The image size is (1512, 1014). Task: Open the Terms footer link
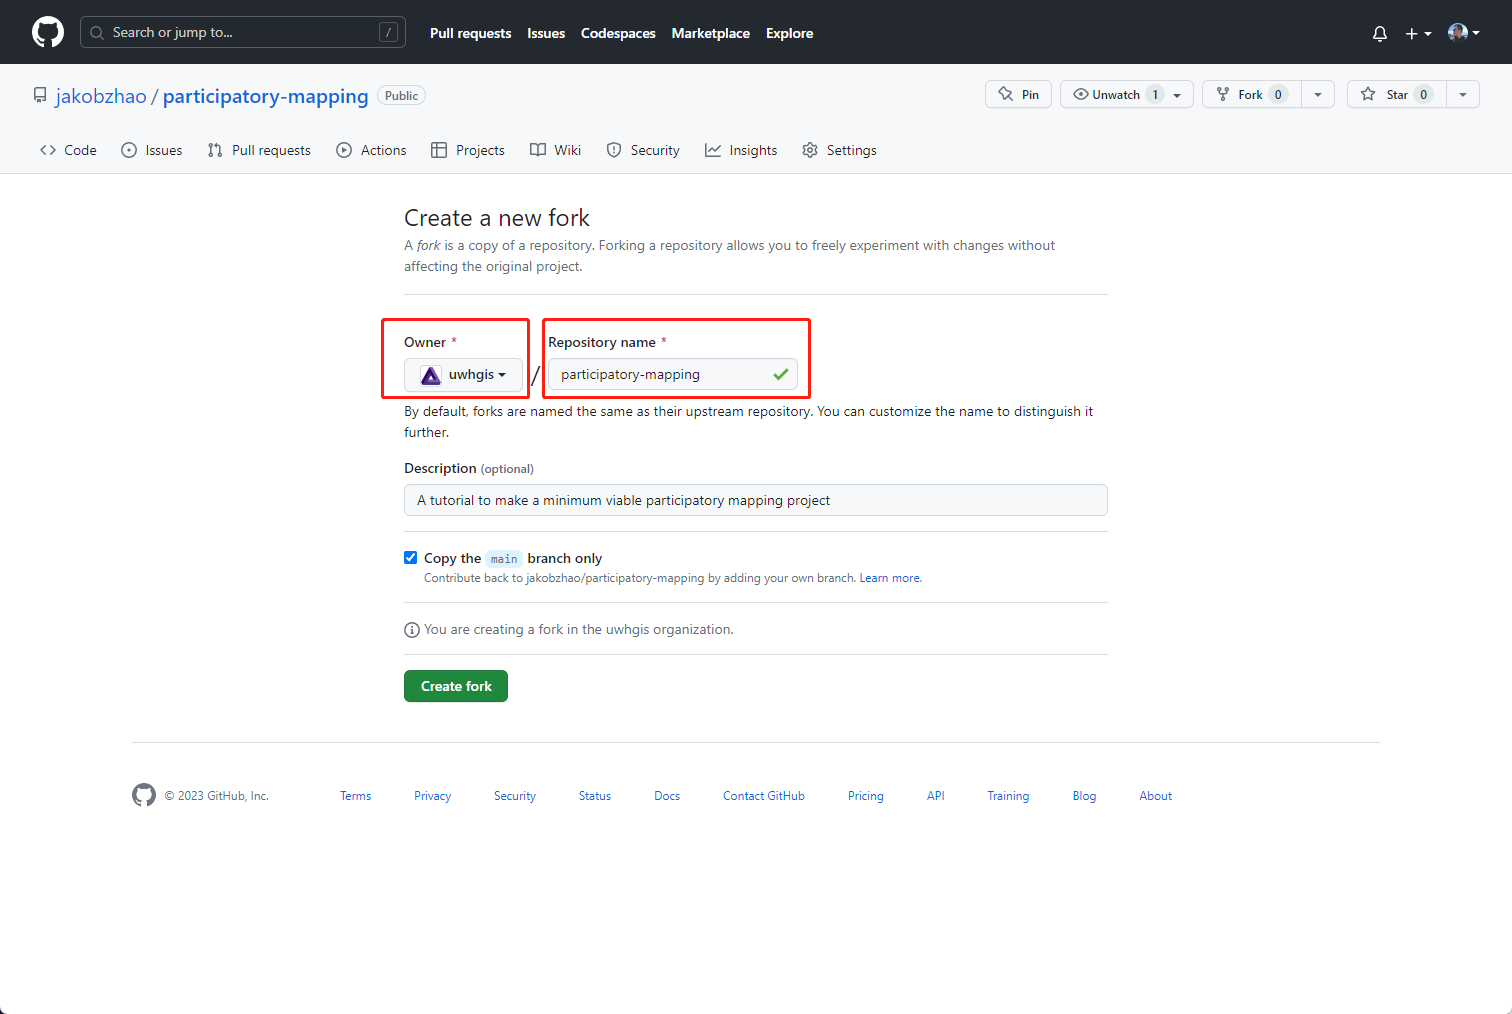[x=355, y=796]
